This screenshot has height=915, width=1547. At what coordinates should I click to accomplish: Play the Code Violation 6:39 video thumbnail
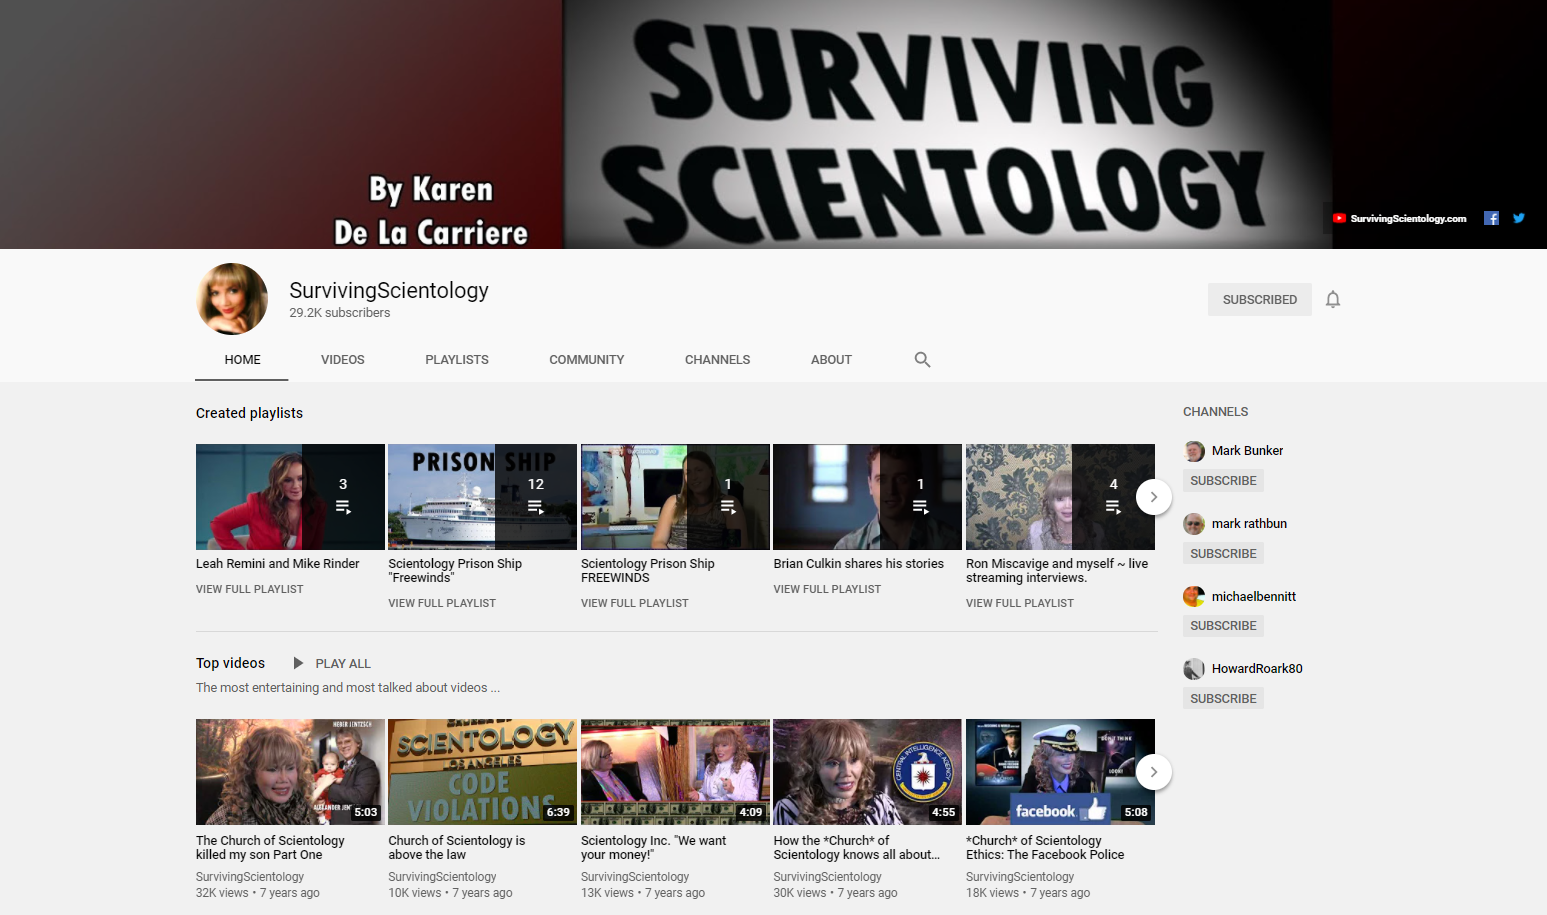pyautogui.click(x=482, y=772)
